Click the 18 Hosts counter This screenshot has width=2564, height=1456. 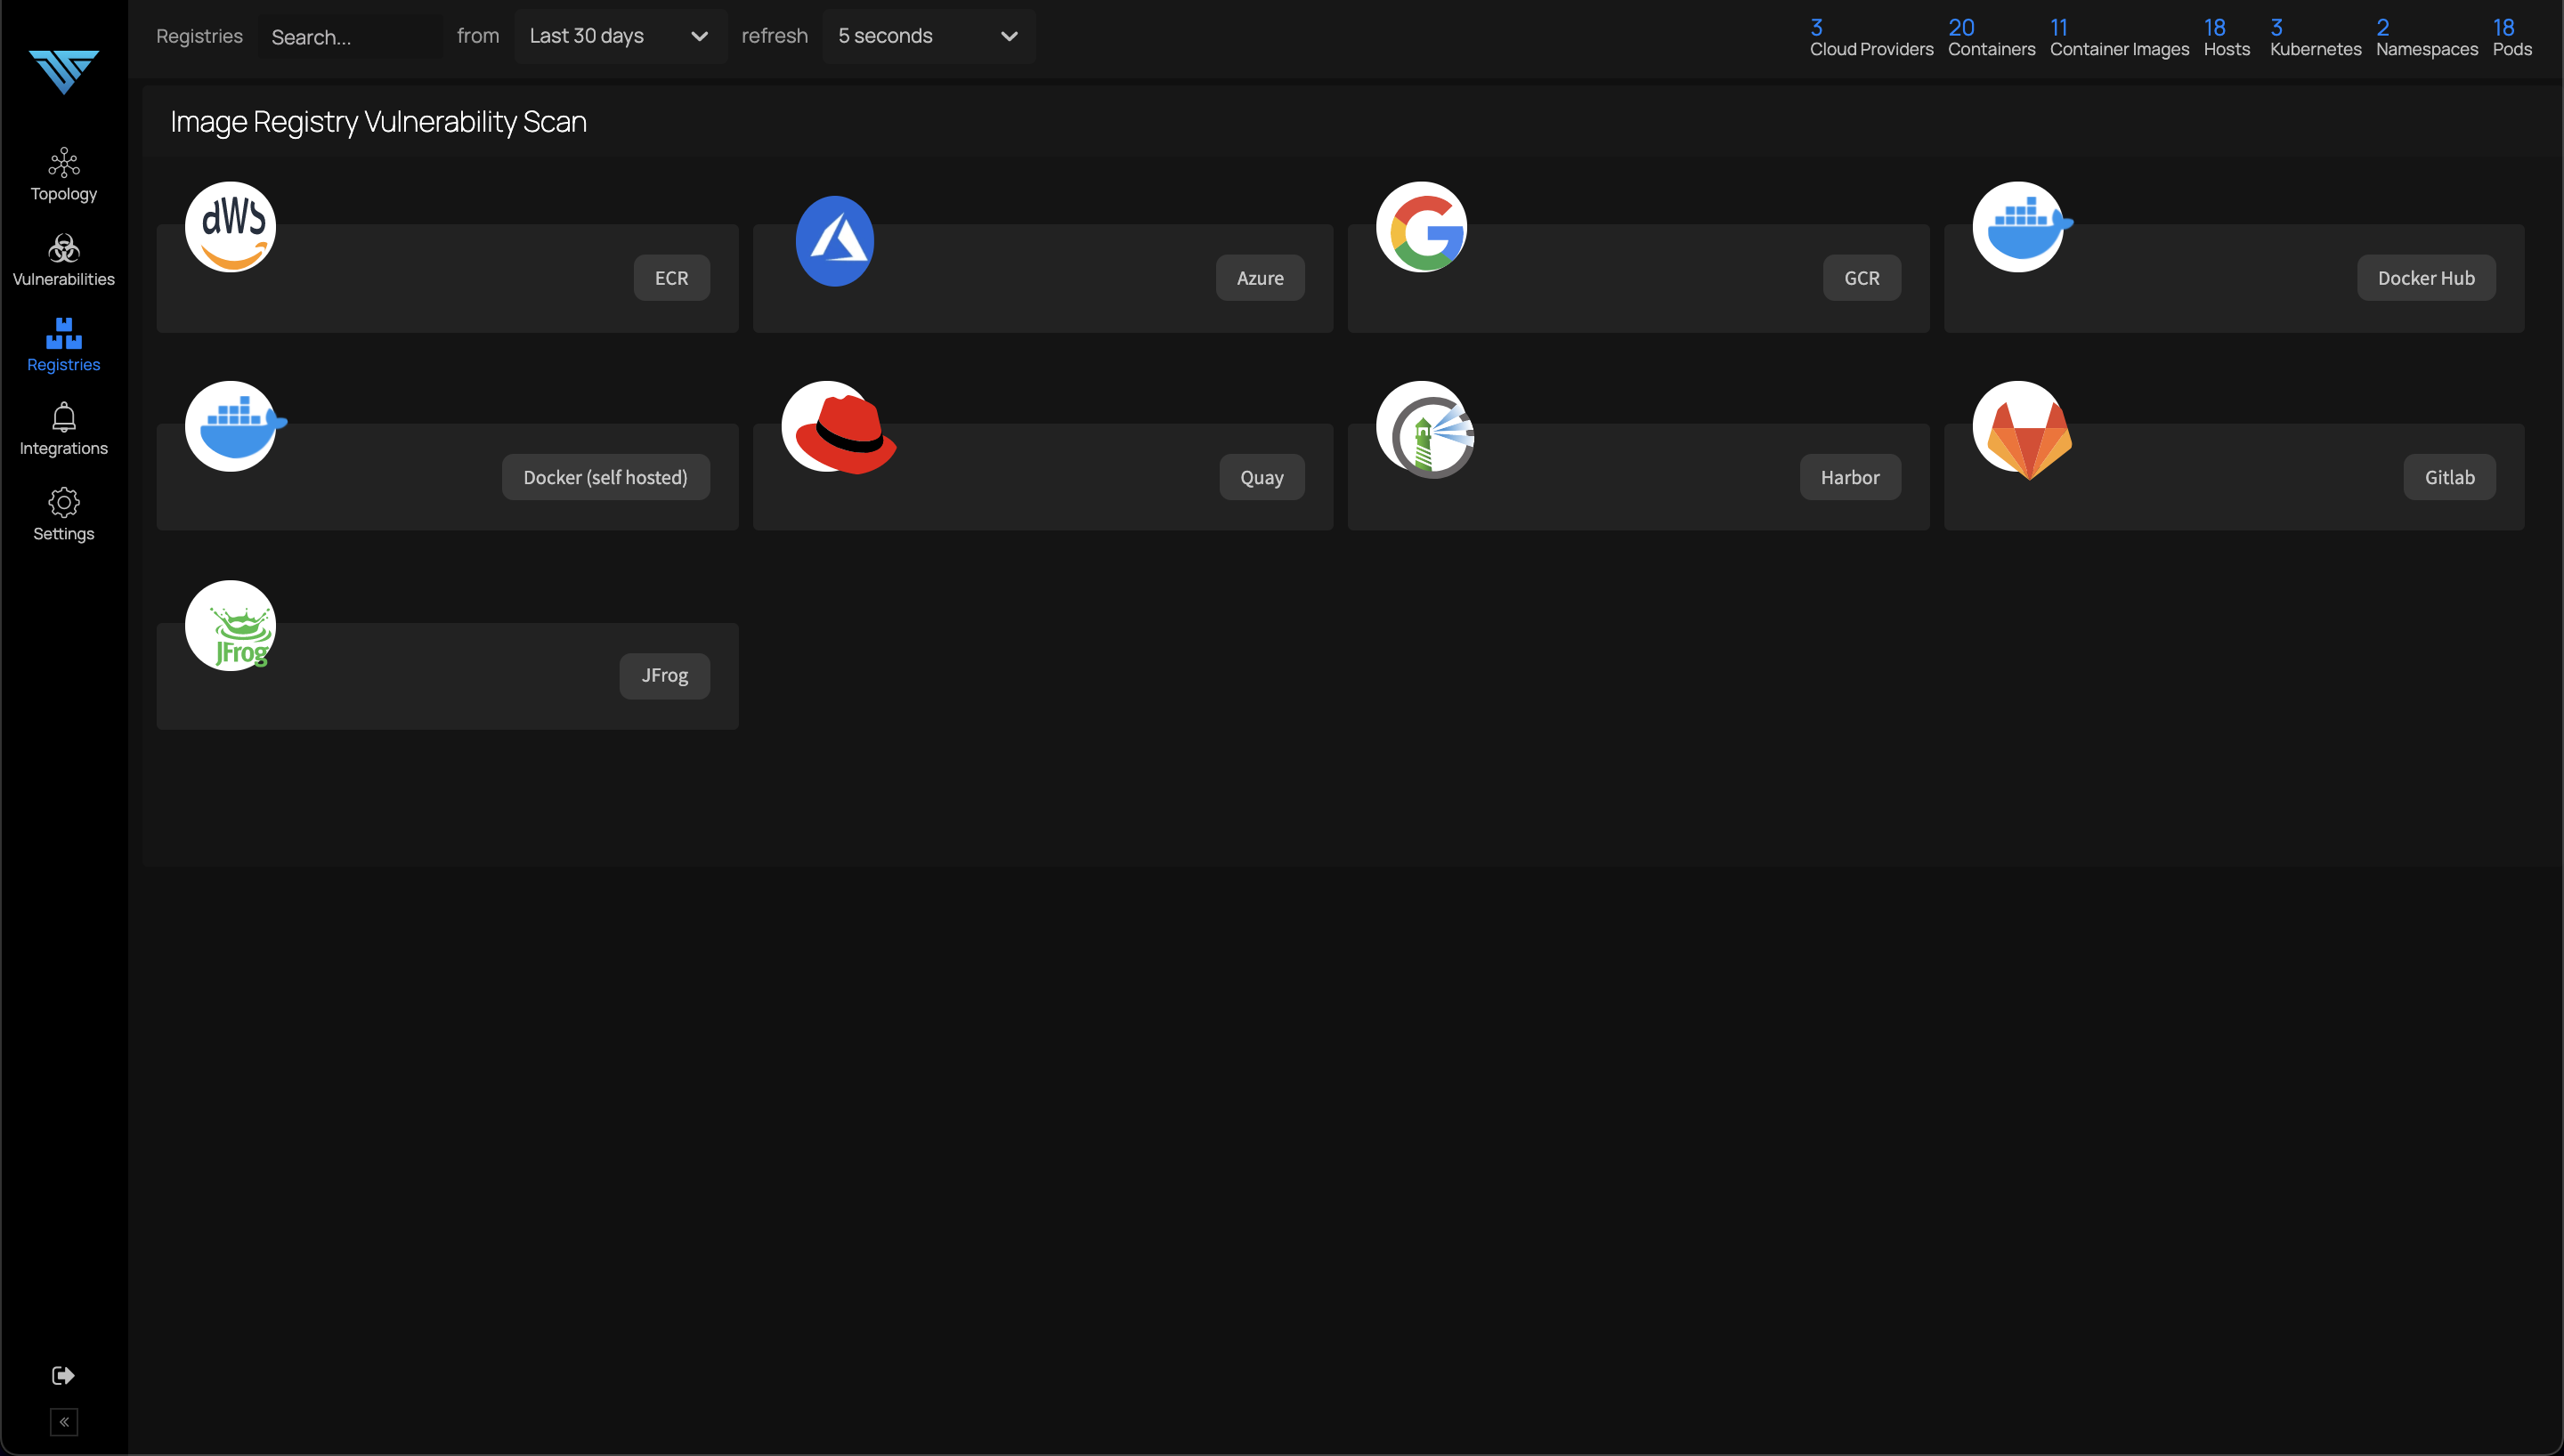coord(2227,38)
